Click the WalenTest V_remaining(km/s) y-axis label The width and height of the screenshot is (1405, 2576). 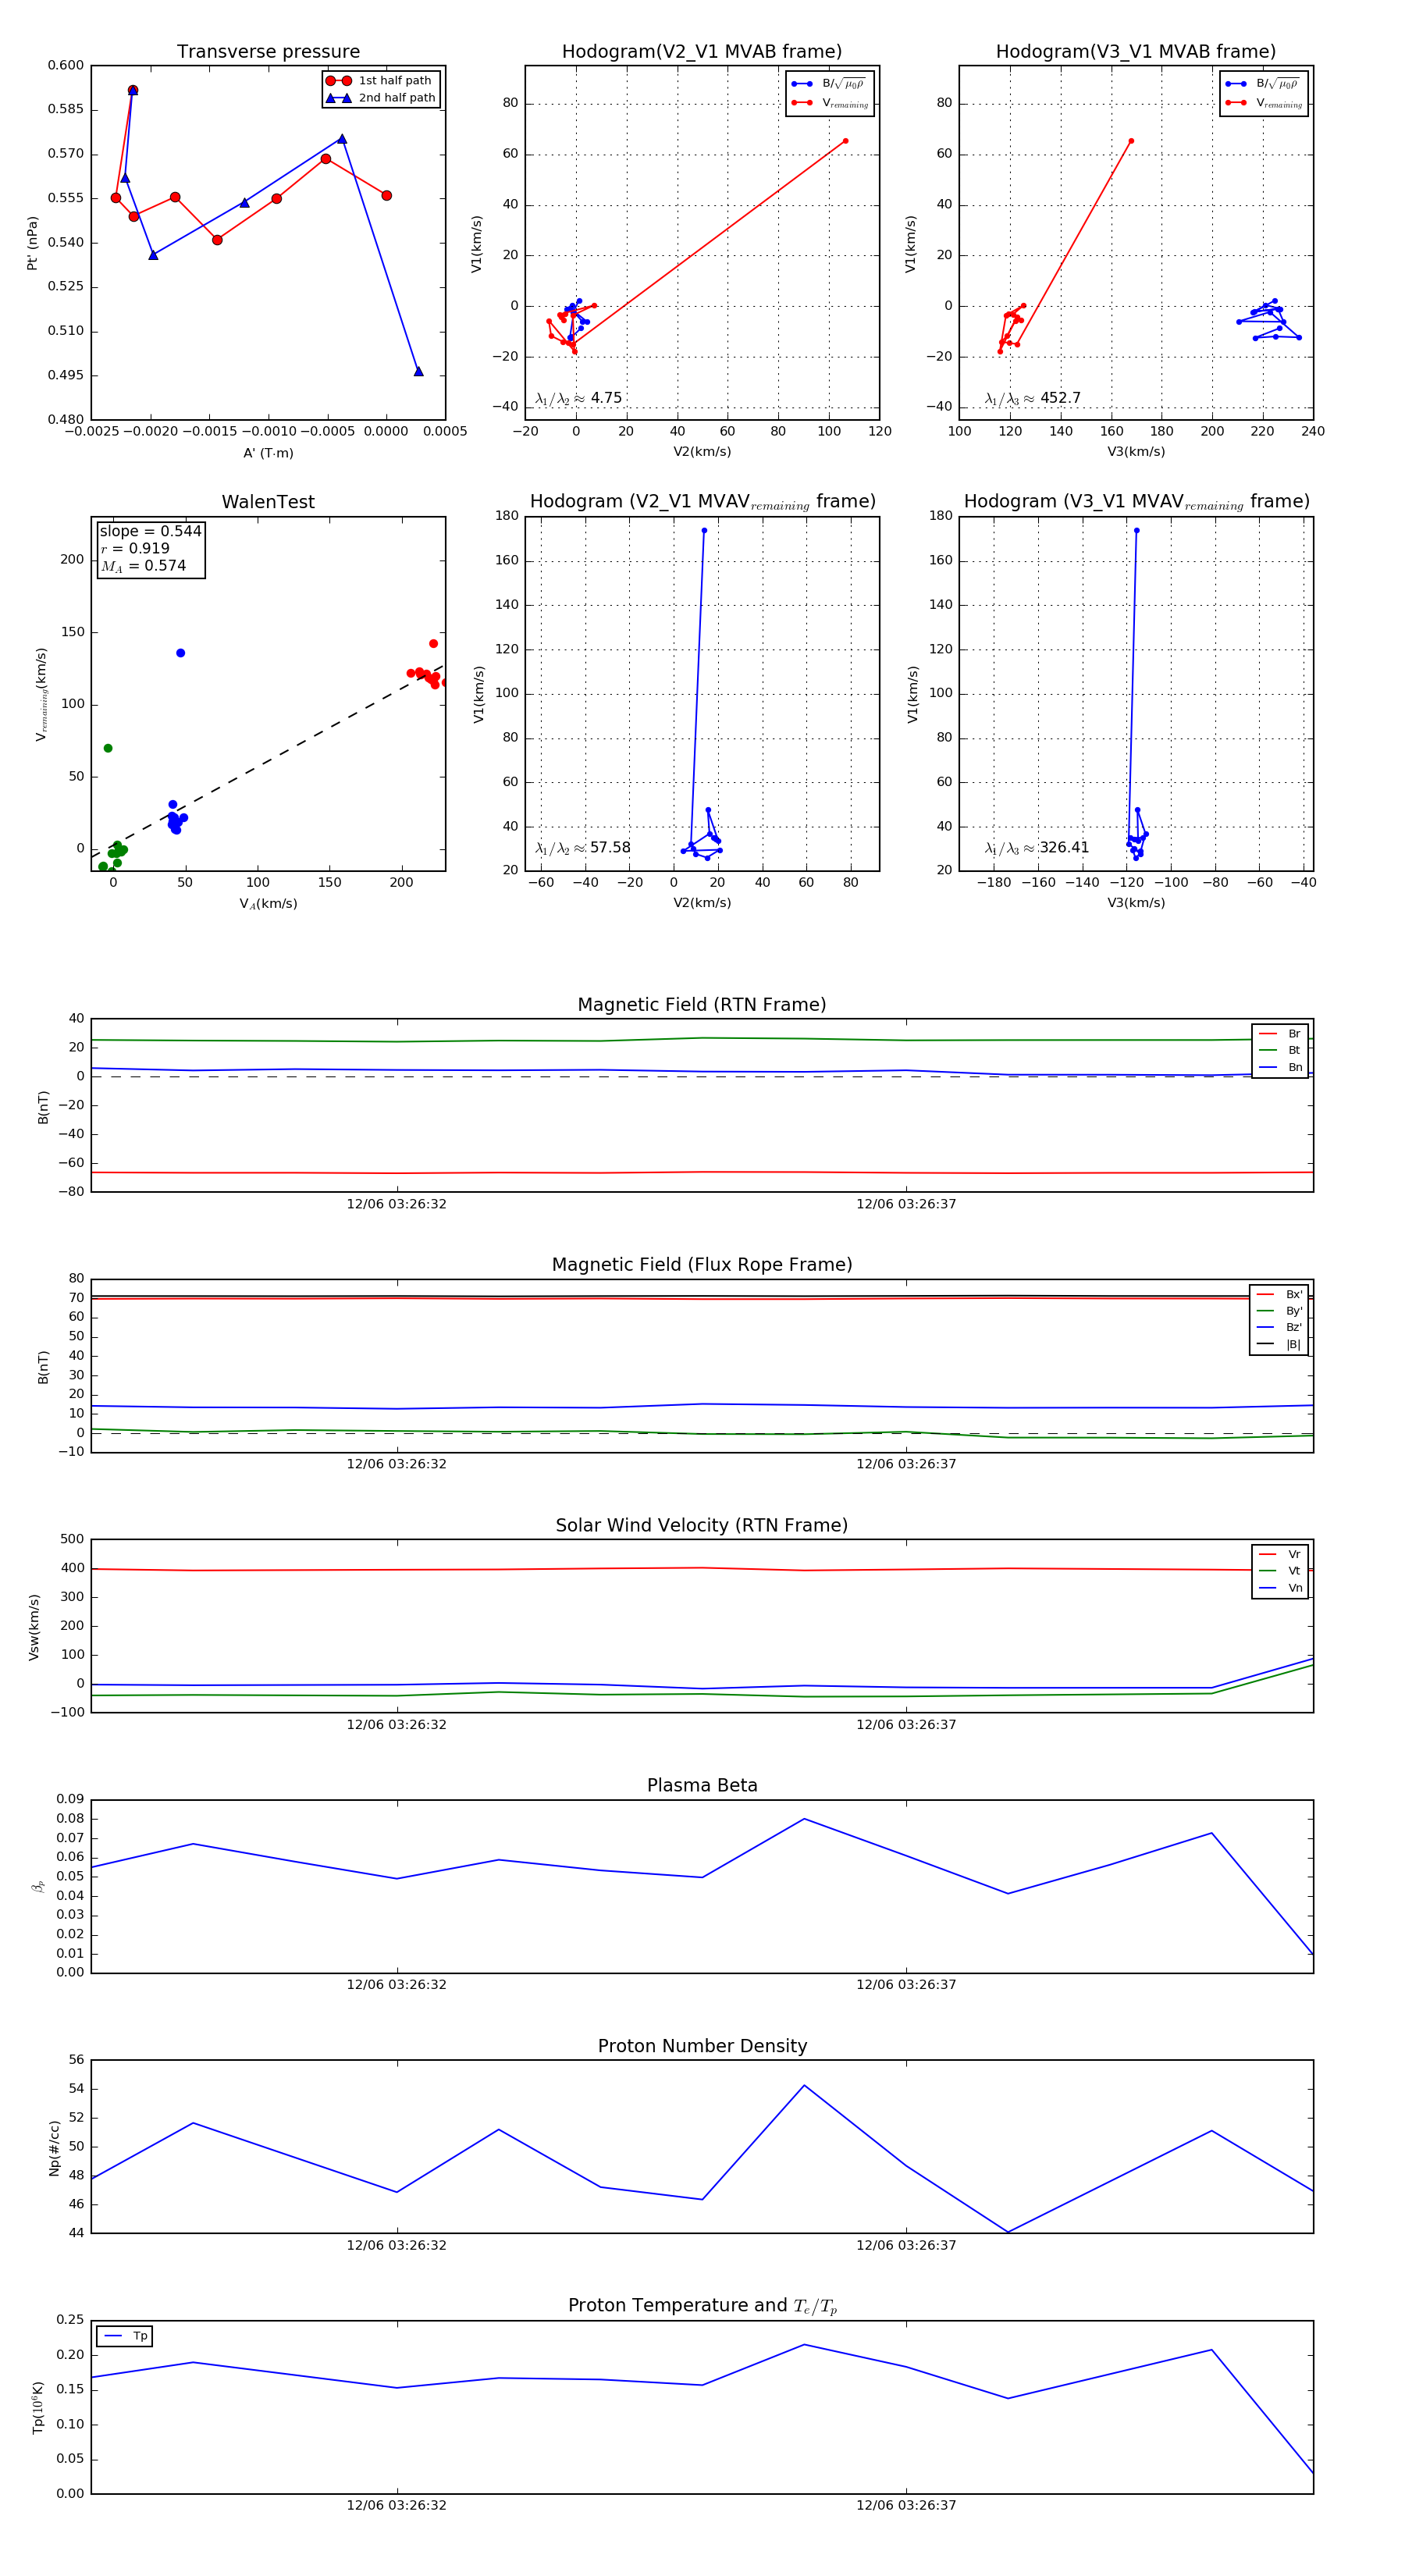tap(41, 694)
